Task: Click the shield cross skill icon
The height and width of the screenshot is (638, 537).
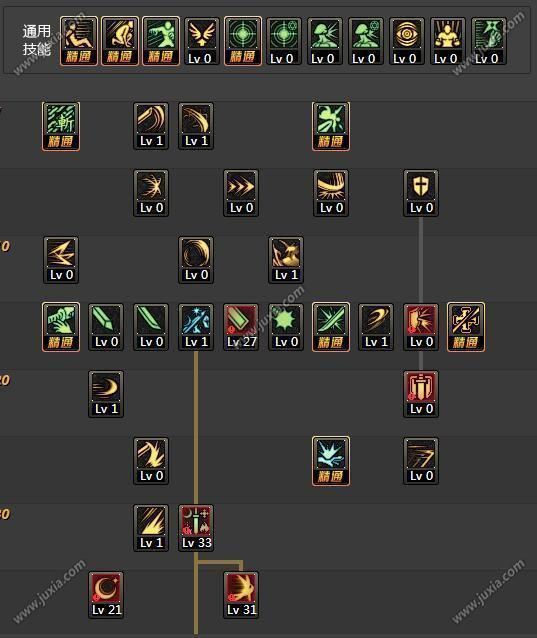Action: [421, 193]
